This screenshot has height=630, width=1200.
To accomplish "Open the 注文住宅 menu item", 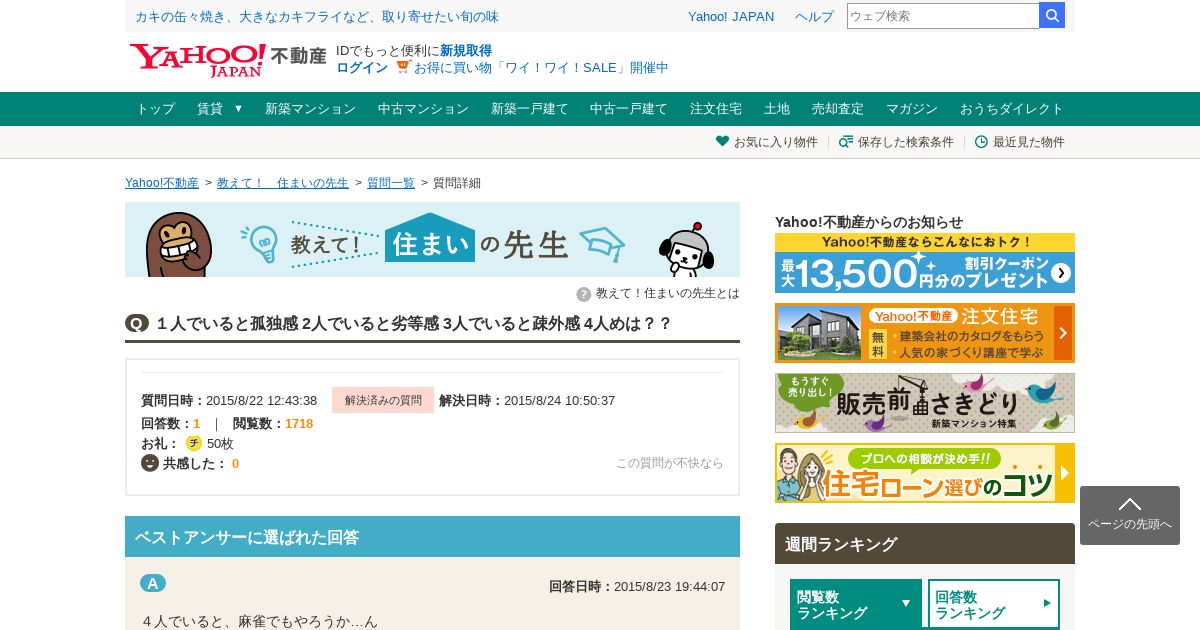I will pos(716,109).
